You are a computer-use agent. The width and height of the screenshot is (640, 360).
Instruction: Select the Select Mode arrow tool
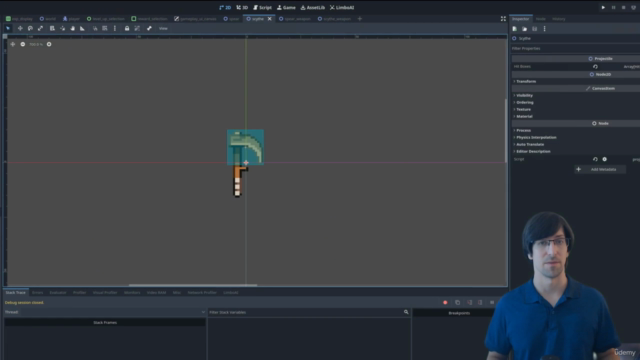[8, 28]
